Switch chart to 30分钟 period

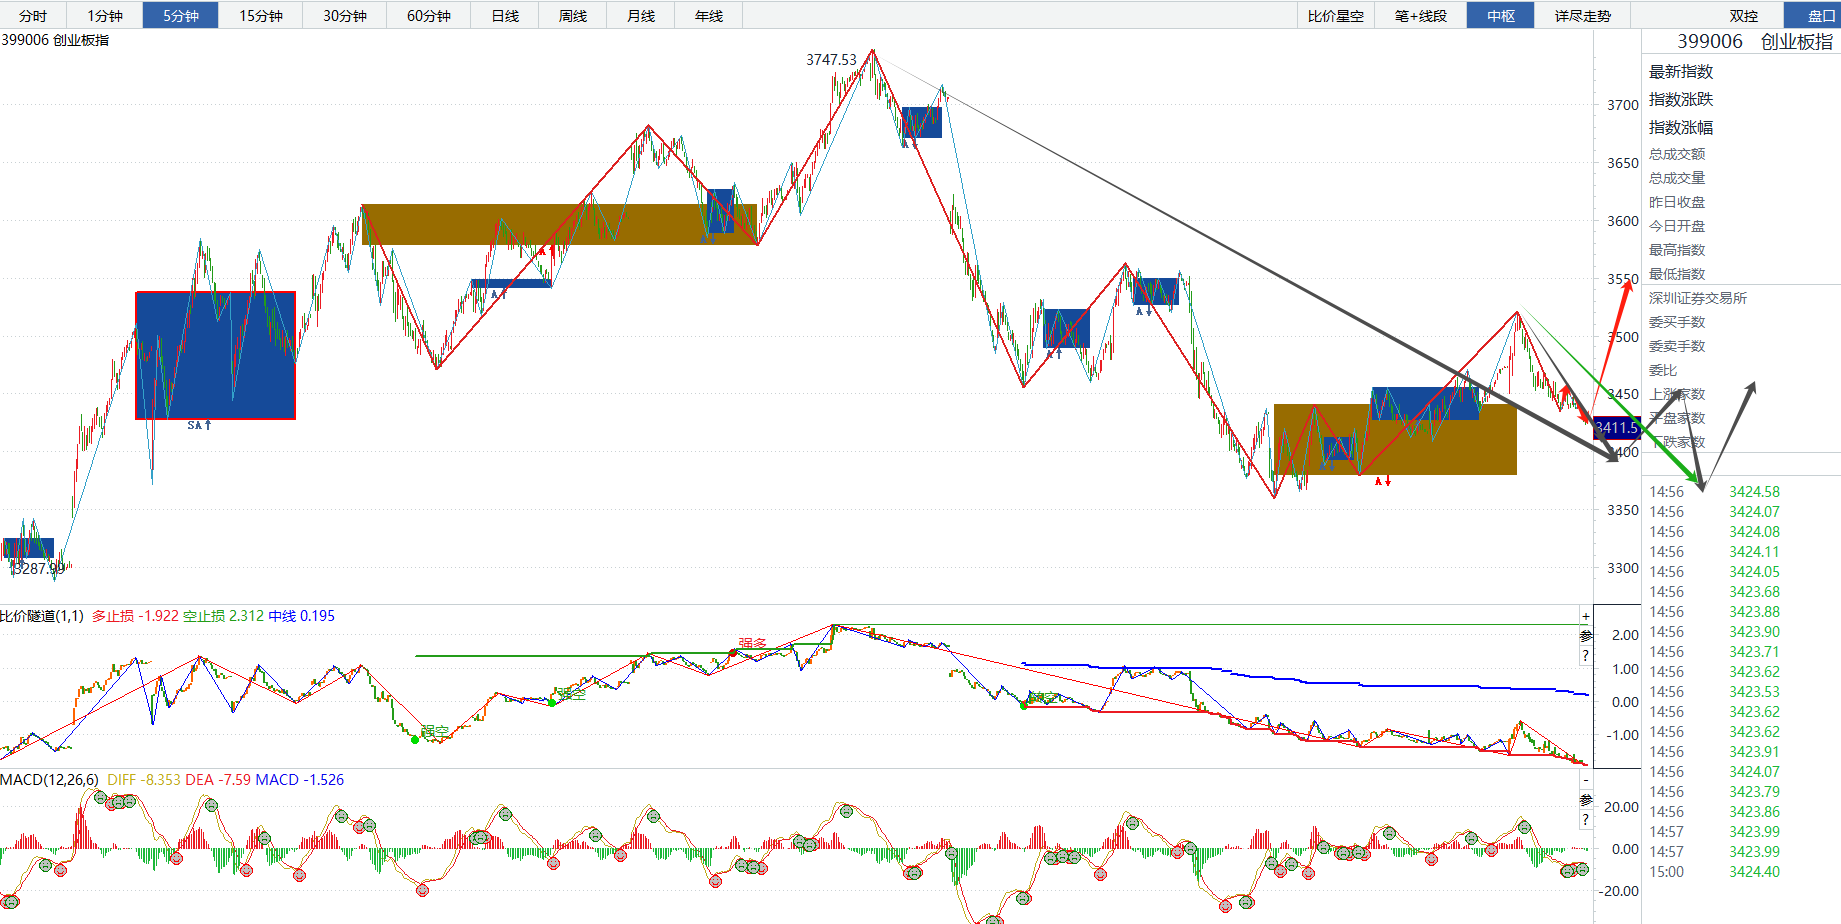345,15
